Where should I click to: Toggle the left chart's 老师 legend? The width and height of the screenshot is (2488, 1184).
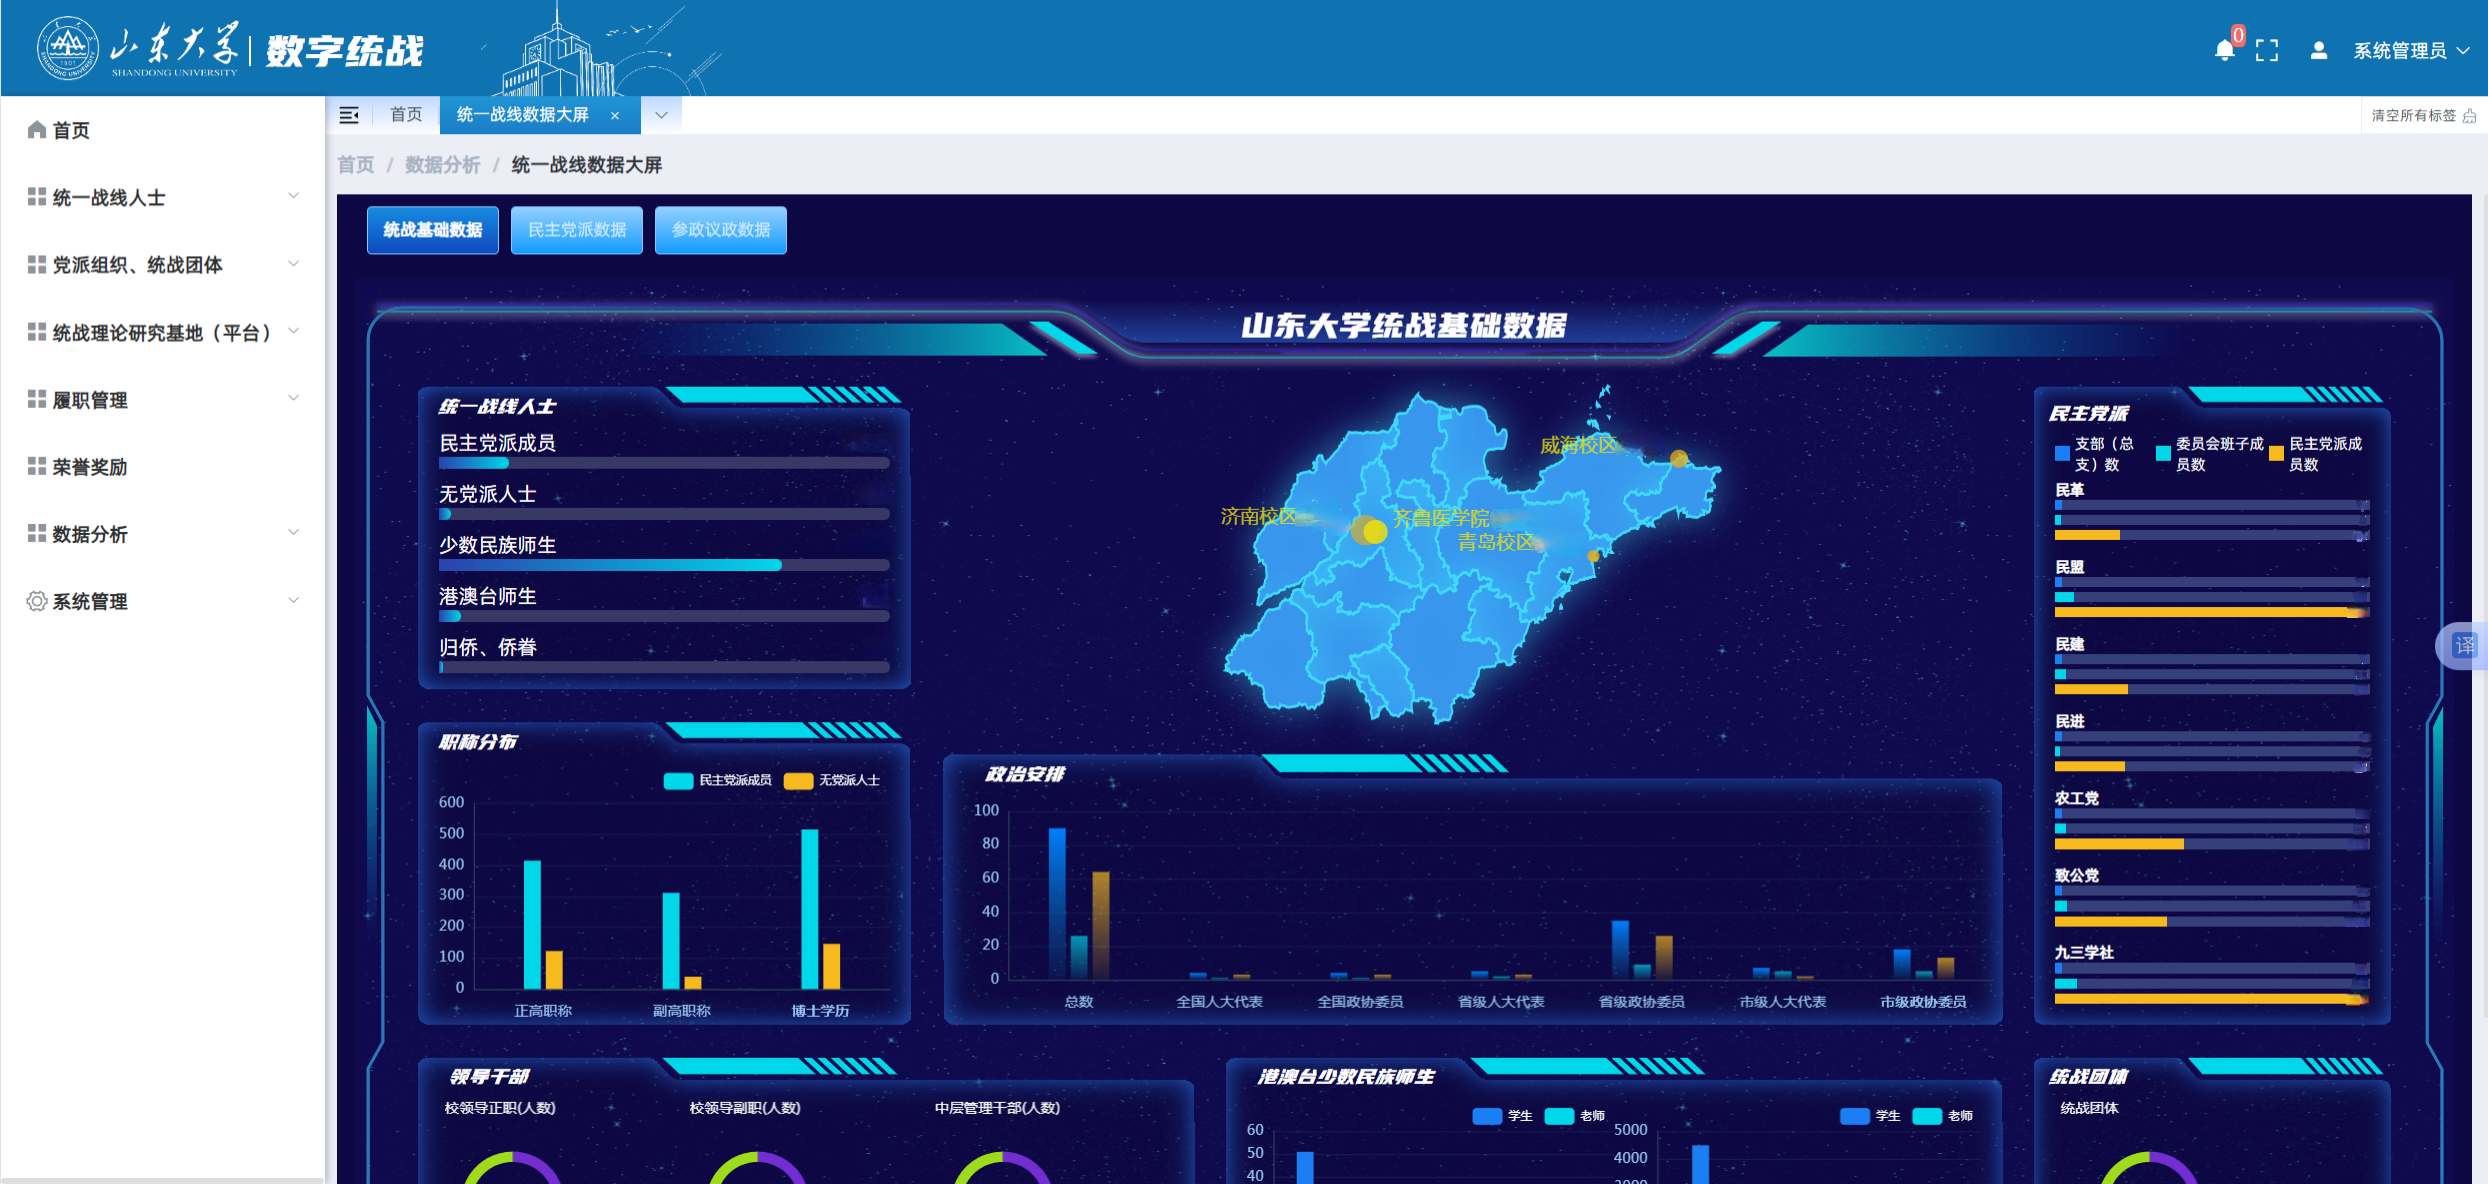[x=1575, y=1116]
